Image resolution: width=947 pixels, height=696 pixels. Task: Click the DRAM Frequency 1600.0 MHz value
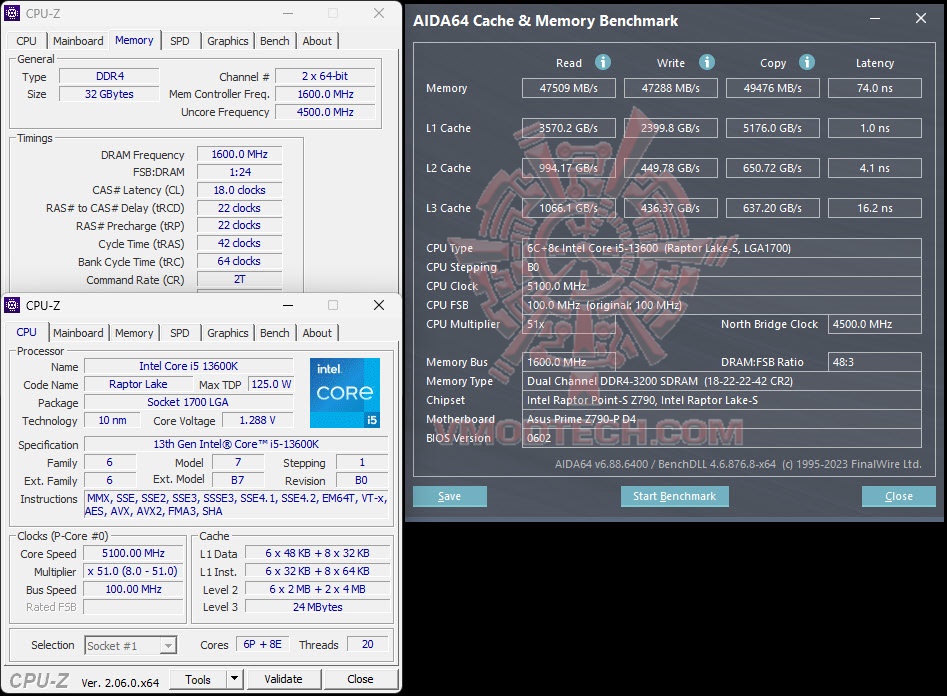(x=239, y=154)
